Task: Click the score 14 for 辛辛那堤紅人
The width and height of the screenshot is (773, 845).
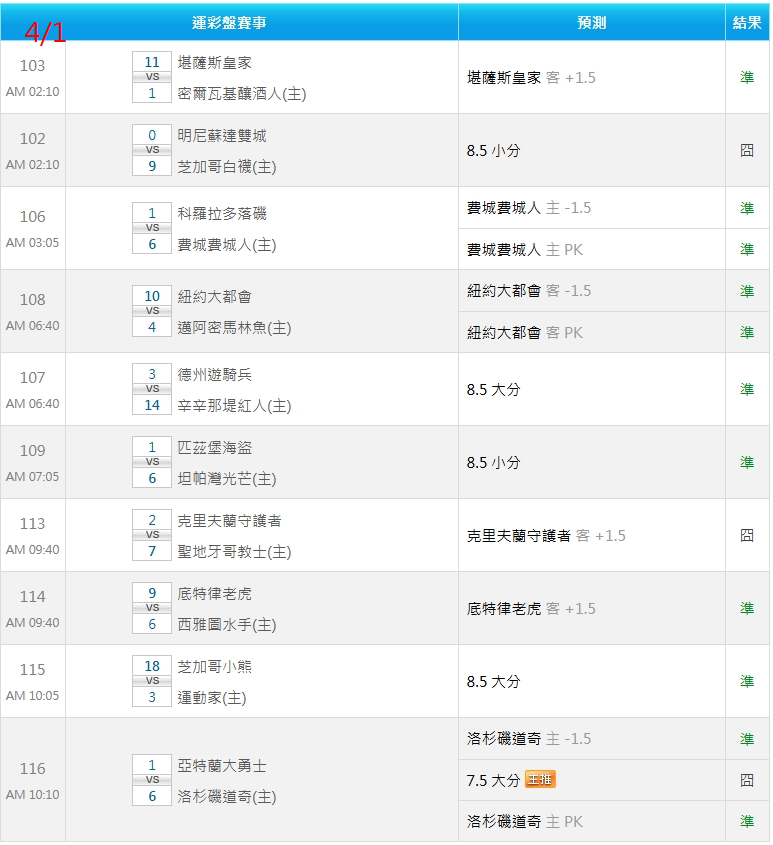Action: tap(152, 405)
